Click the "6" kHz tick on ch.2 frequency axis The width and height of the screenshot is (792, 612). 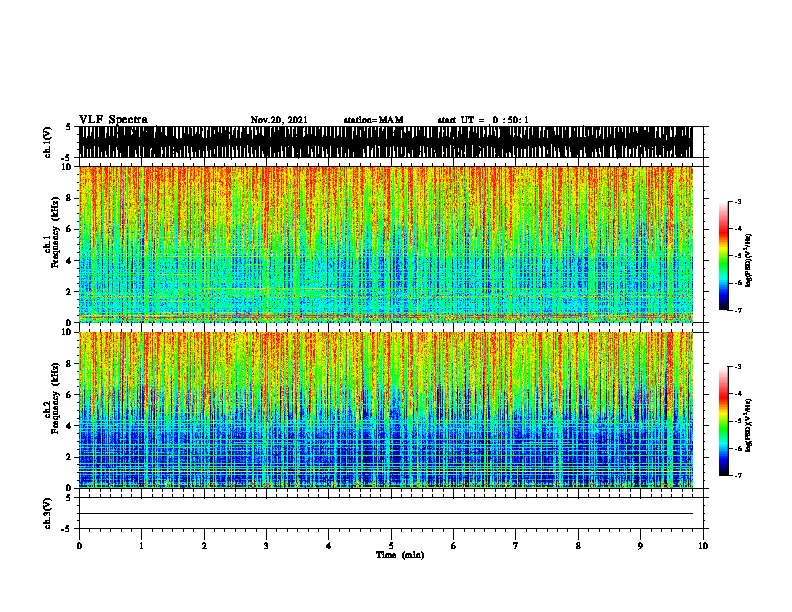(x=70, y=395)
